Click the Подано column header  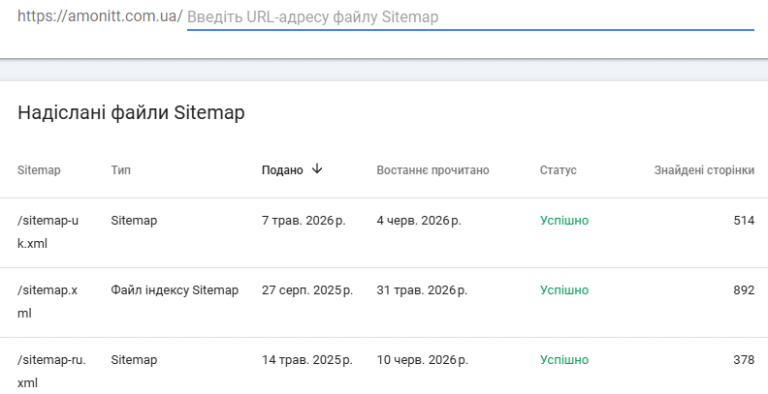click(x=282, y=170)
